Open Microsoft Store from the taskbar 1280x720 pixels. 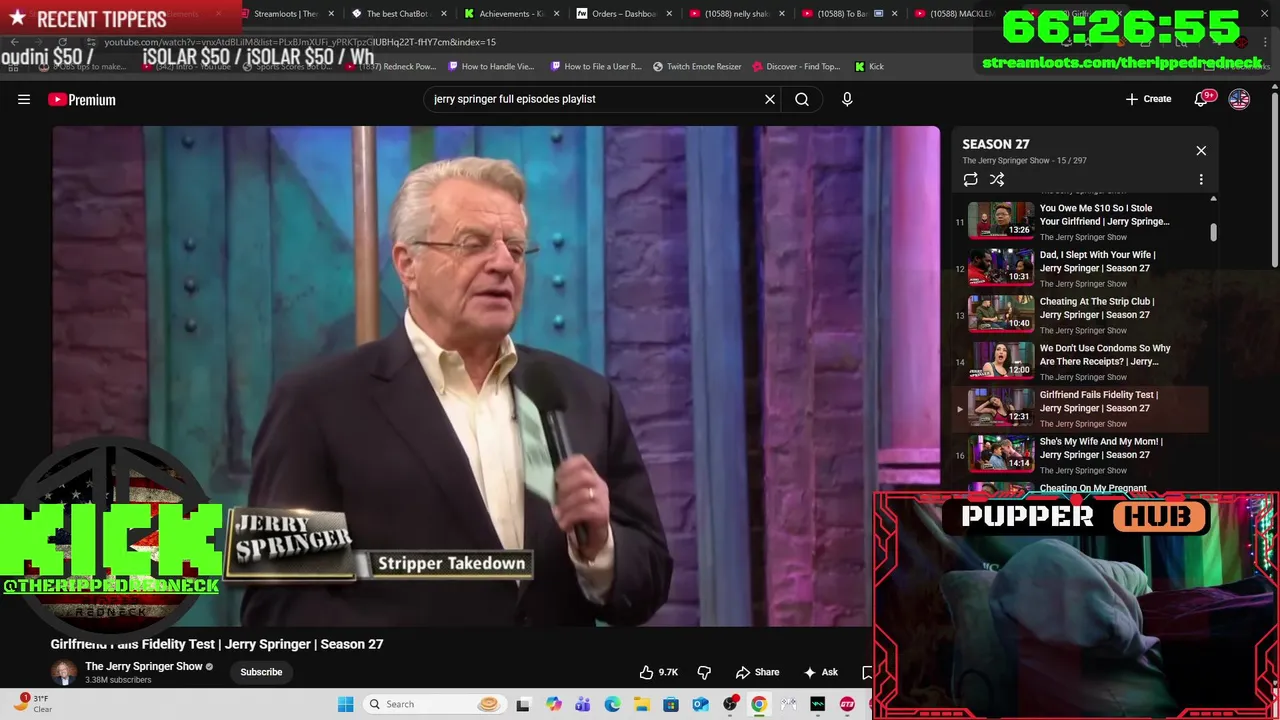[x=671, y=704]
